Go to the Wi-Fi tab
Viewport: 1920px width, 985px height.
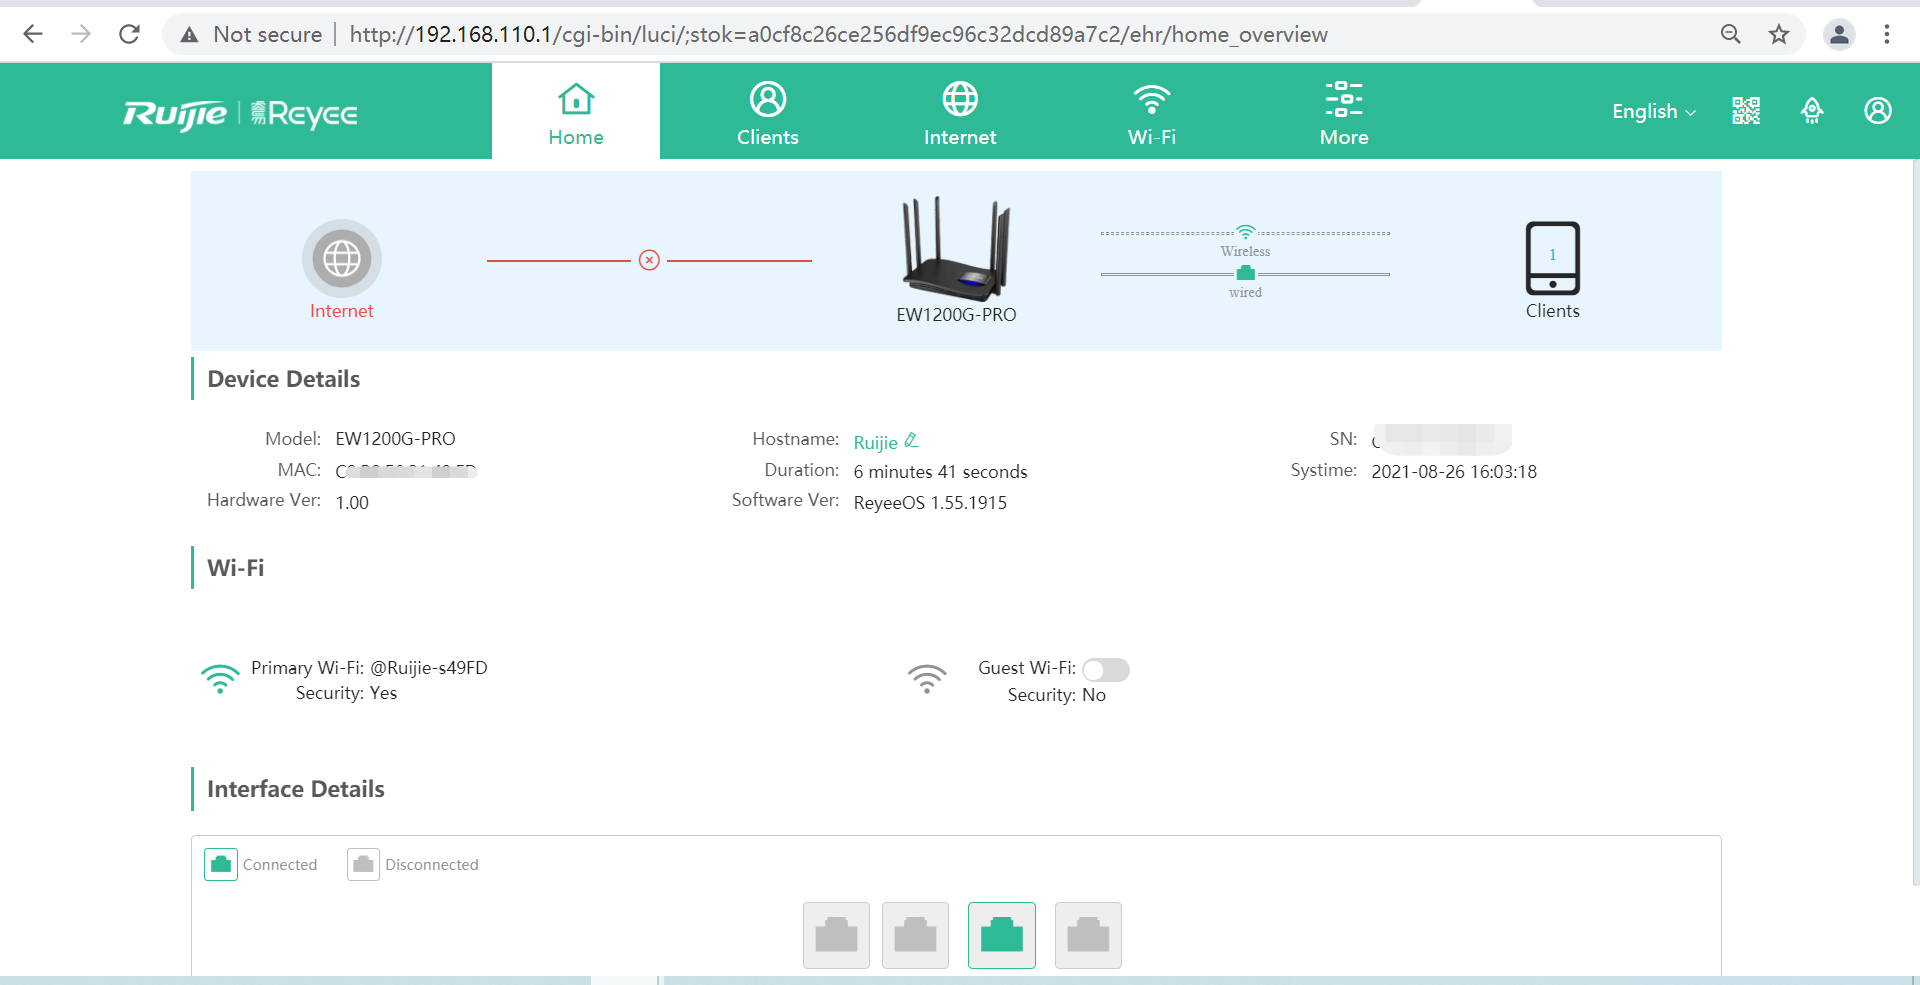[1152, 112]
